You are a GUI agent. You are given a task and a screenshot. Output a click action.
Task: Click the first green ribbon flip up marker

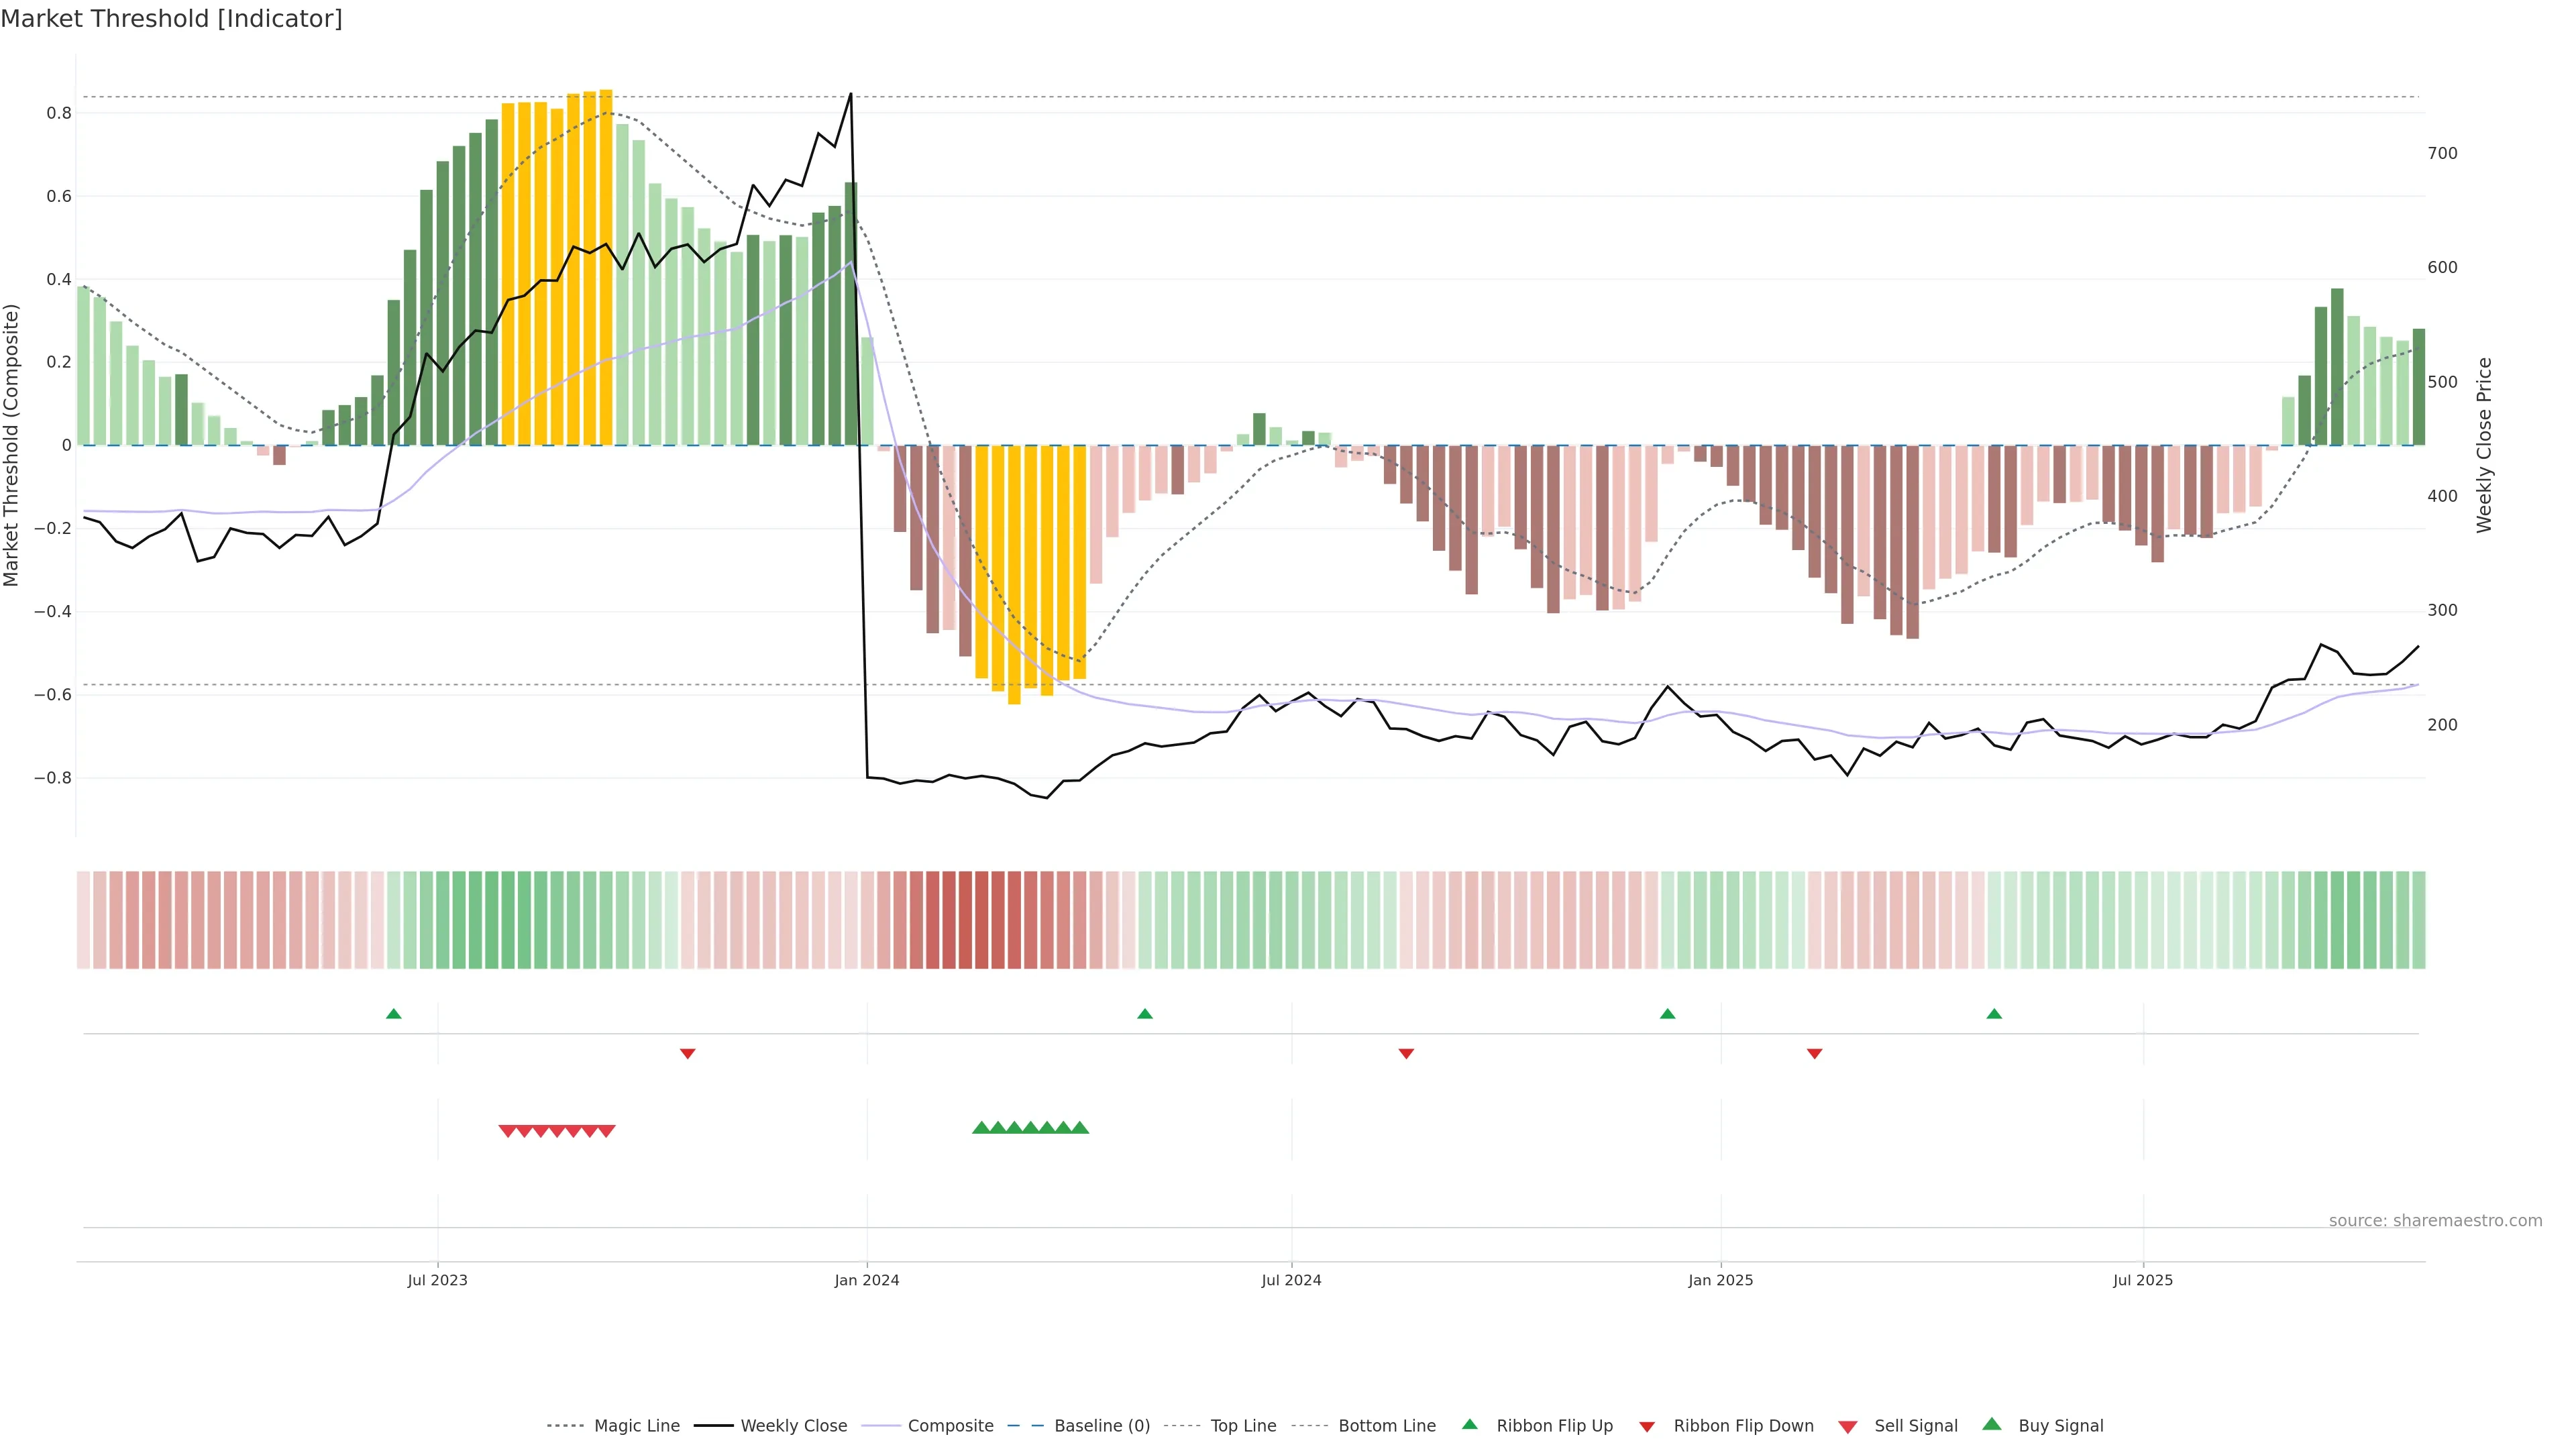[394, 1014]
